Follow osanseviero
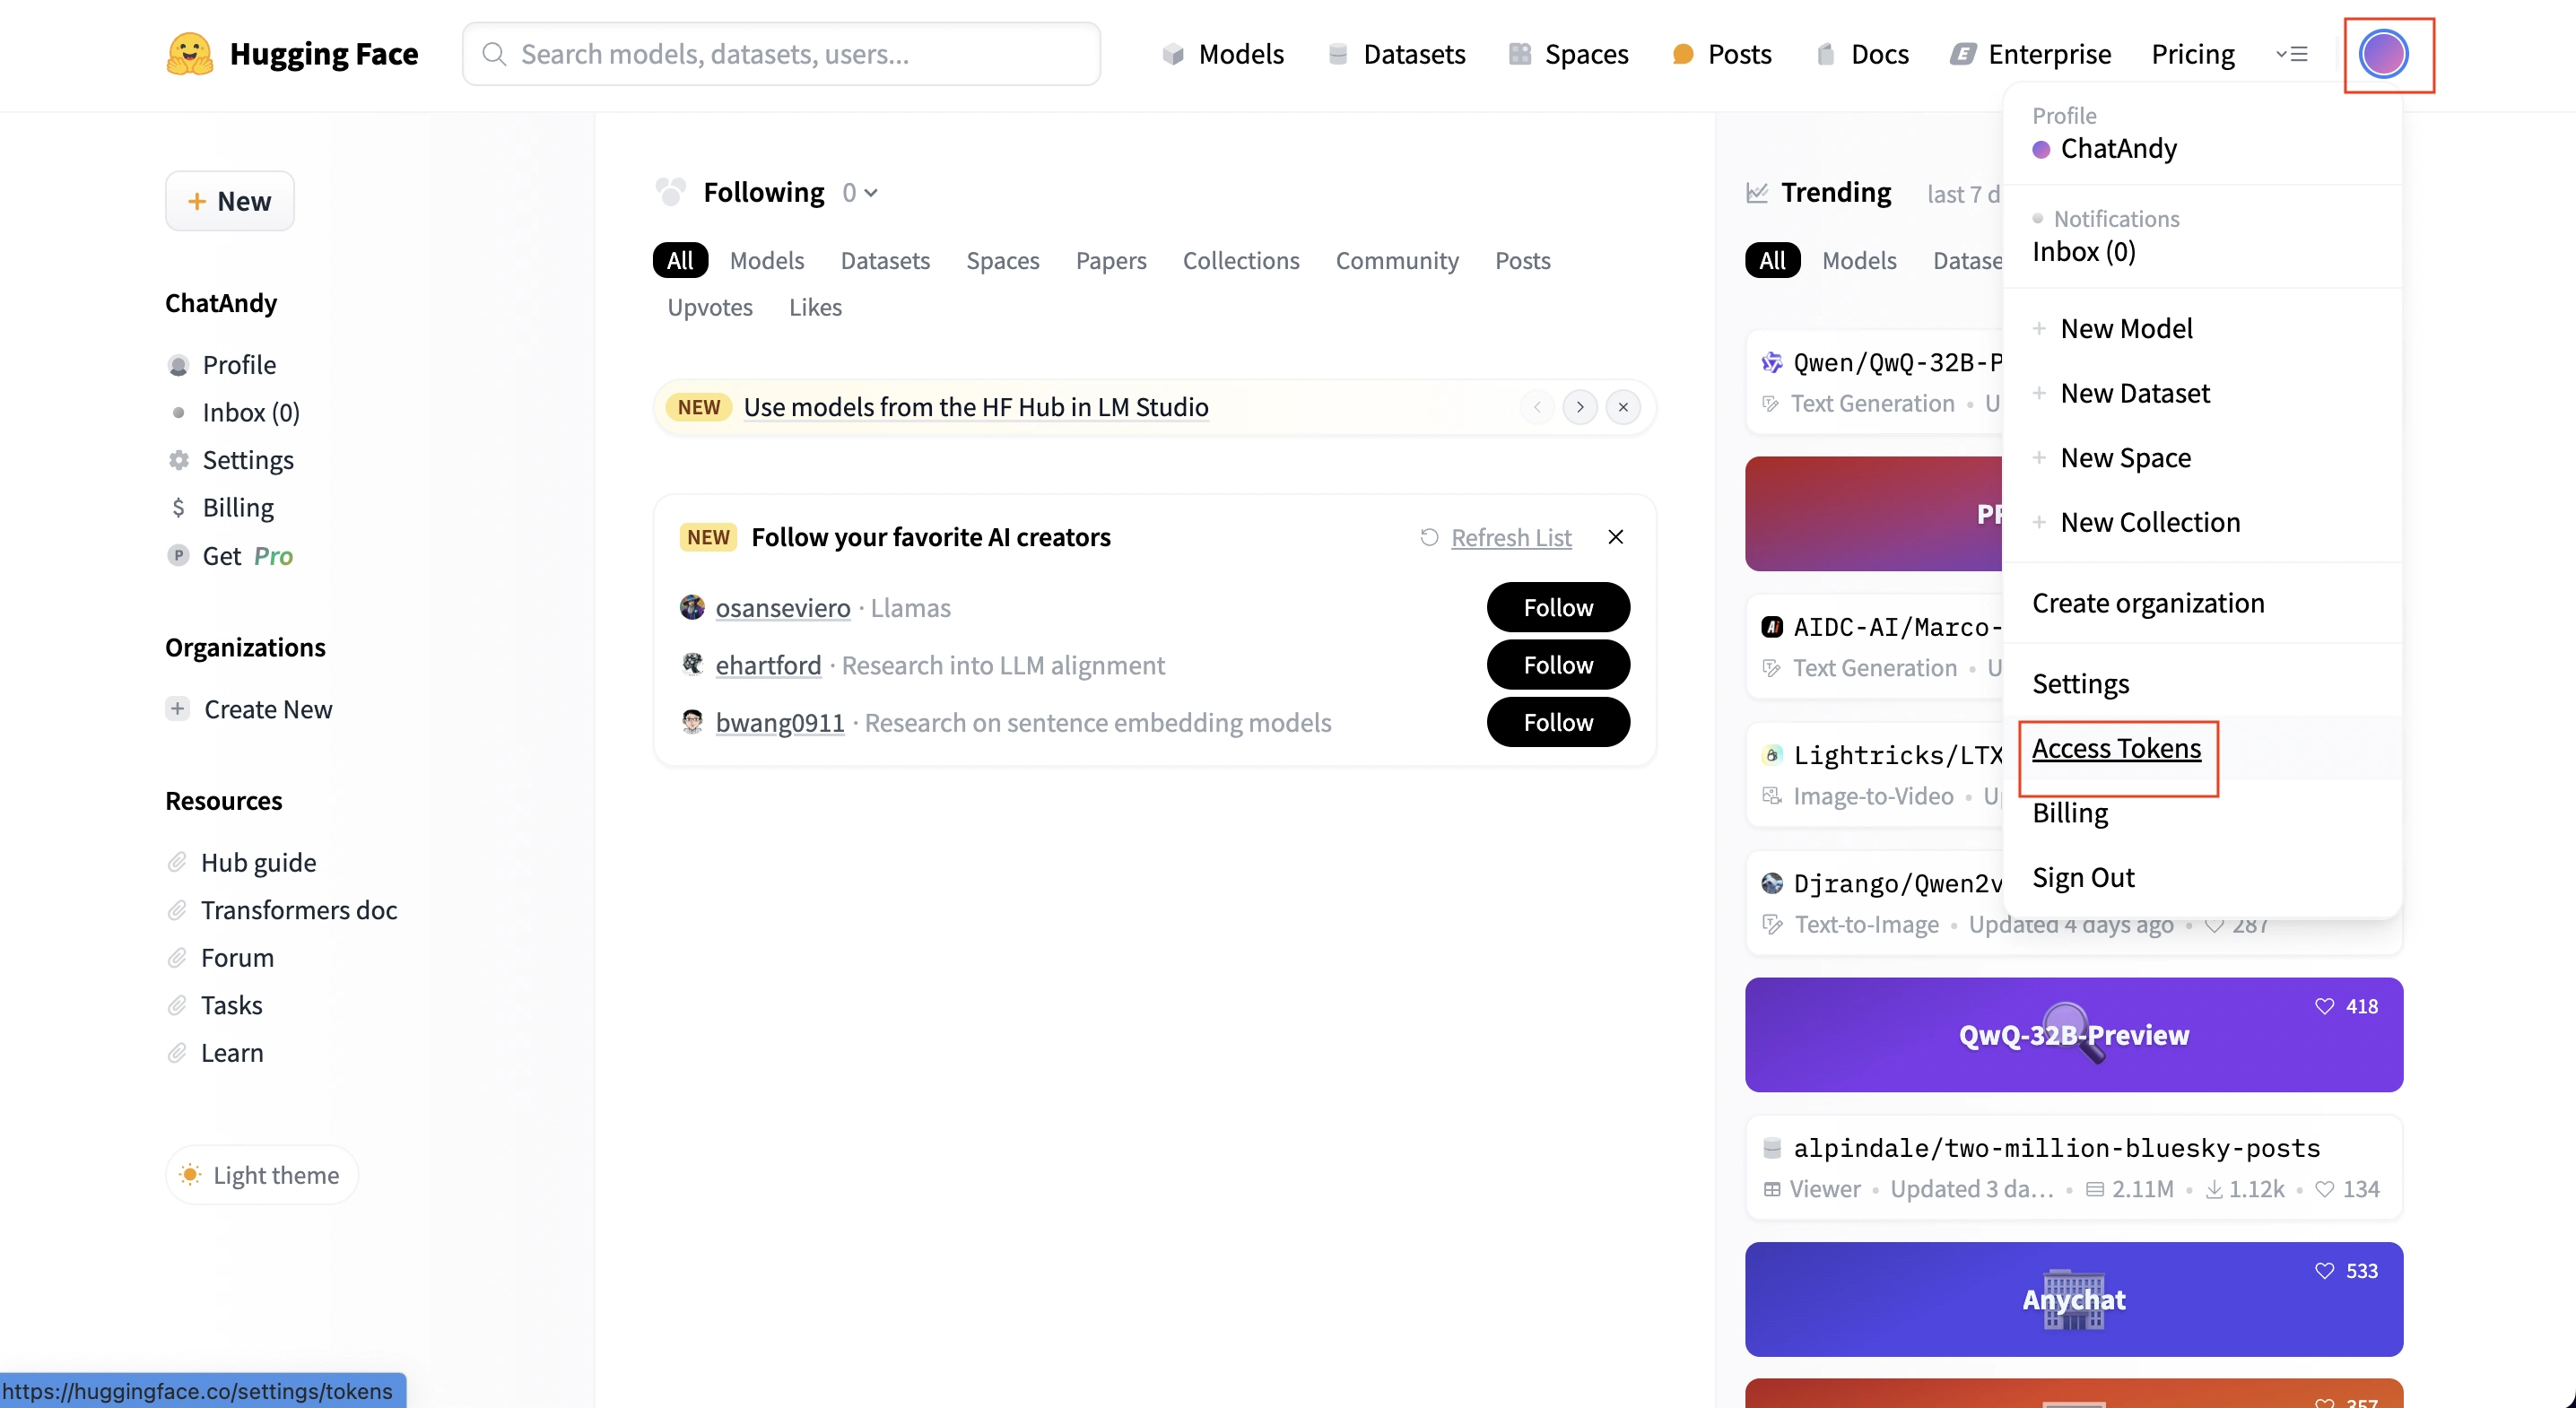Viewport: 2576px width, 1408px height. 1558,607
